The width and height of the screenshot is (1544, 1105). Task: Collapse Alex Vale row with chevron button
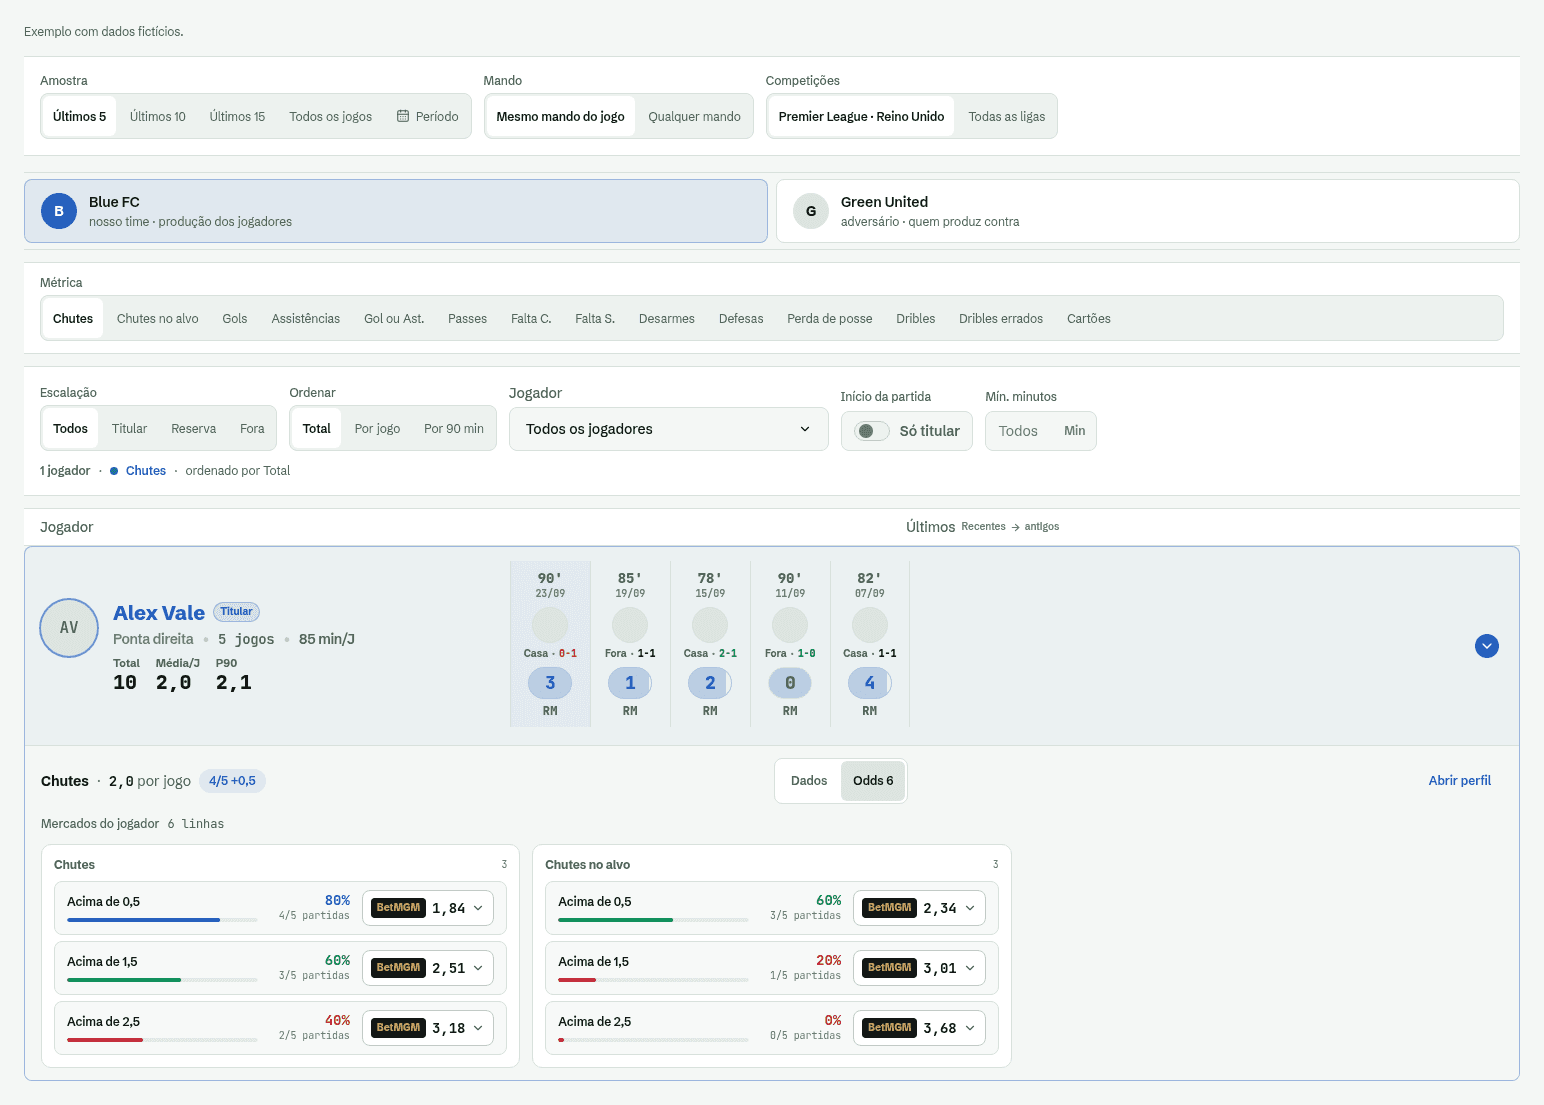1487,646
